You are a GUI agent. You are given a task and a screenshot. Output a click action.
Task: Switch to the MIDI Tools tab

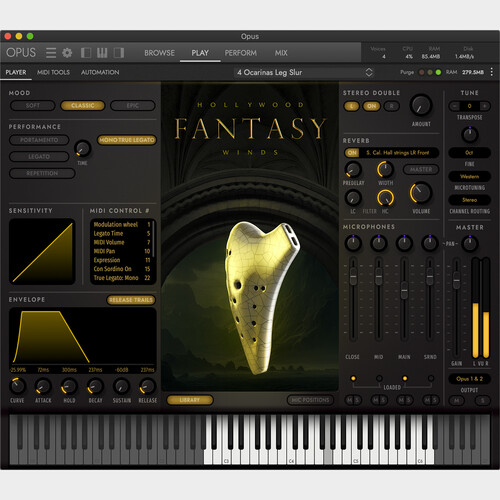[53, 72]
